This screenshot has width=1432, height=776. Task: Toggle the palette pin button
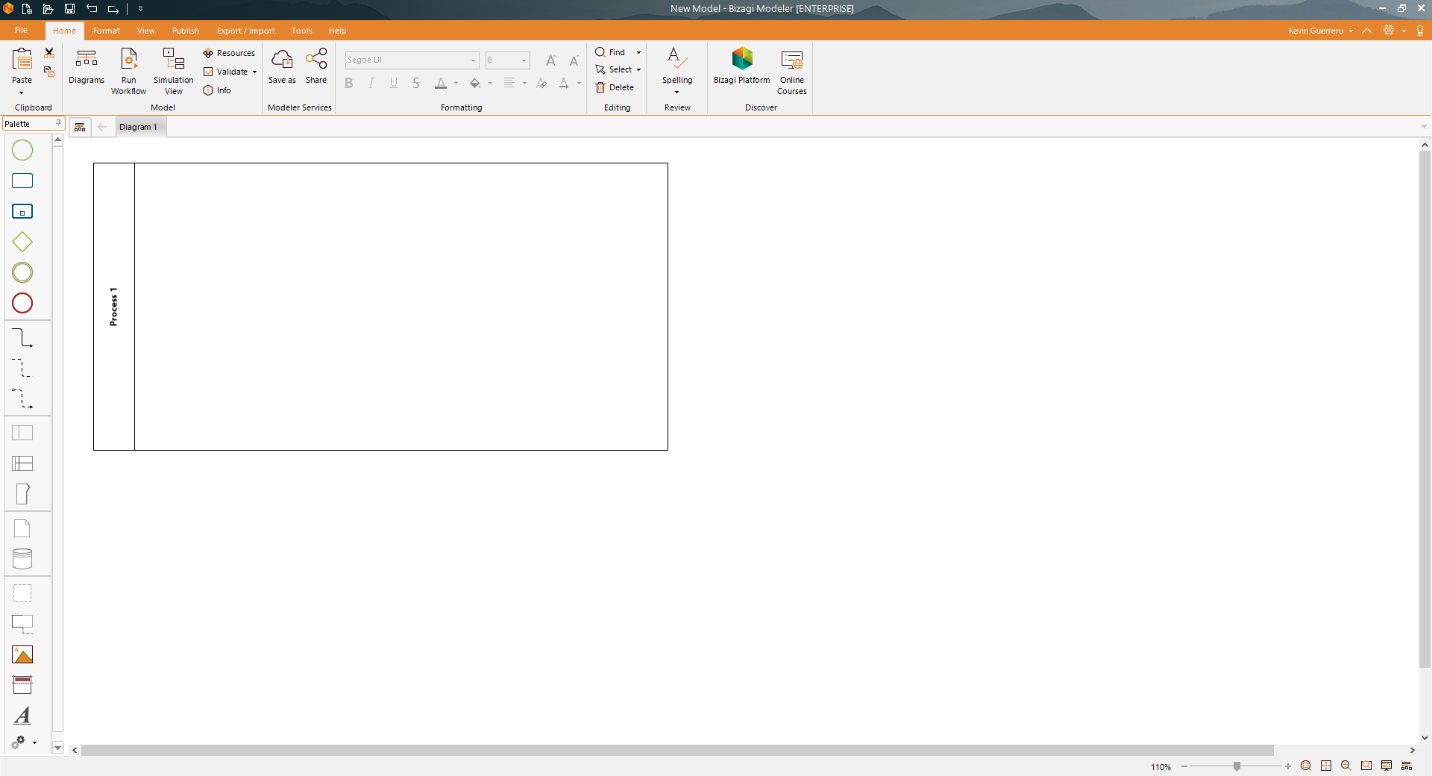pos(58,124)
